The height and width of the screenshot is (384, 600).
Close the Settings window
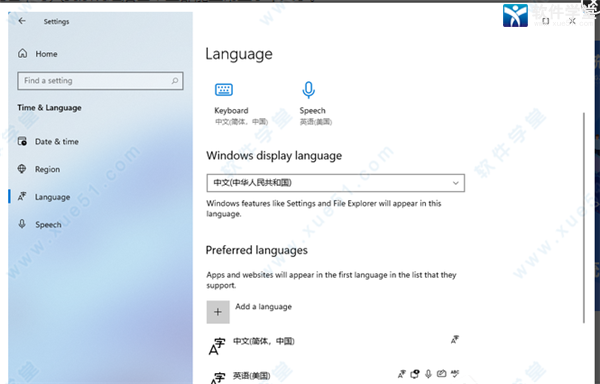coord(572,21)
